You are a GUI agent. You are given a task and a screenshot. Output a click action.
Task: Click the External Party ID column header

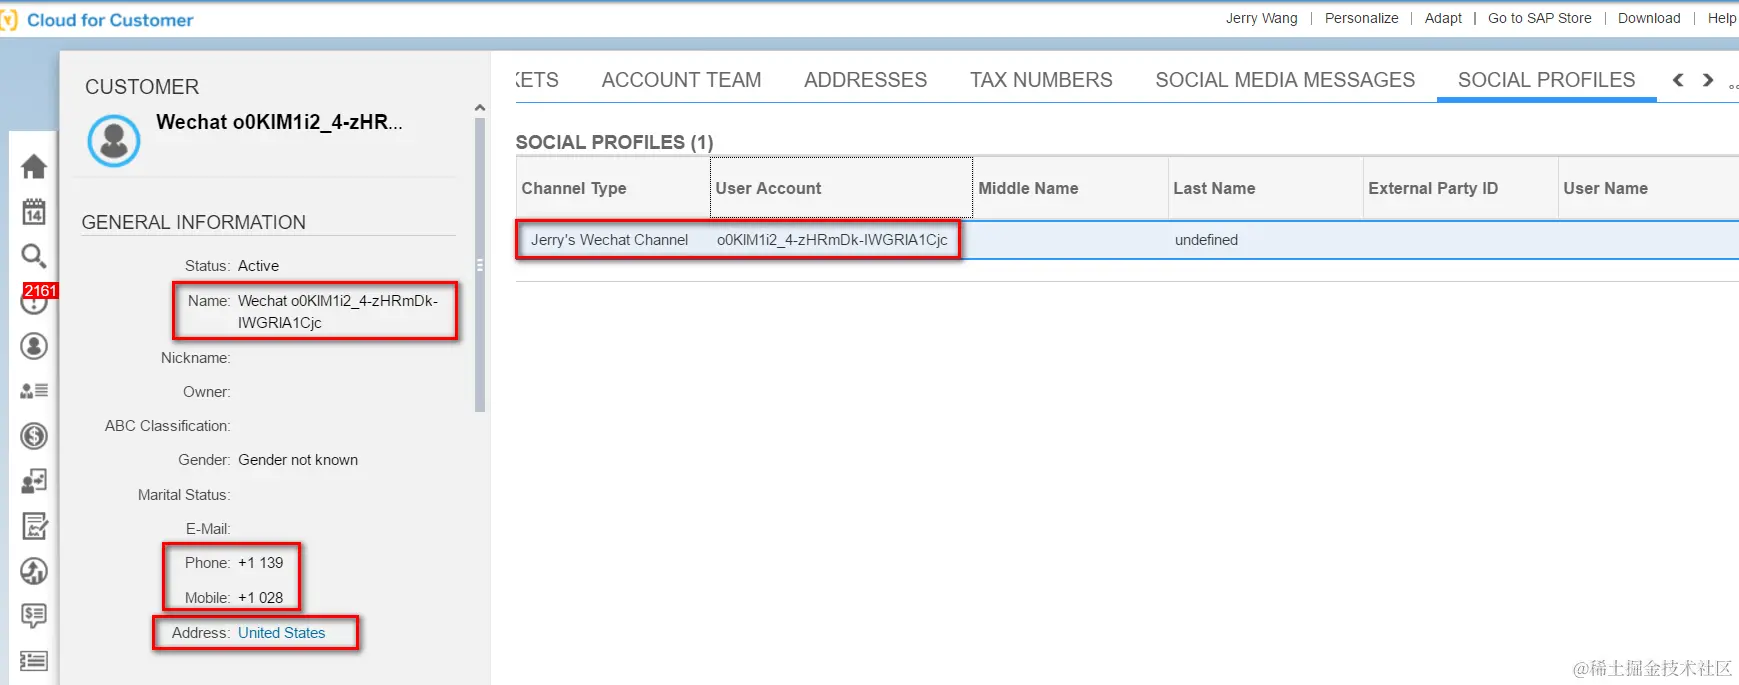1460,188
